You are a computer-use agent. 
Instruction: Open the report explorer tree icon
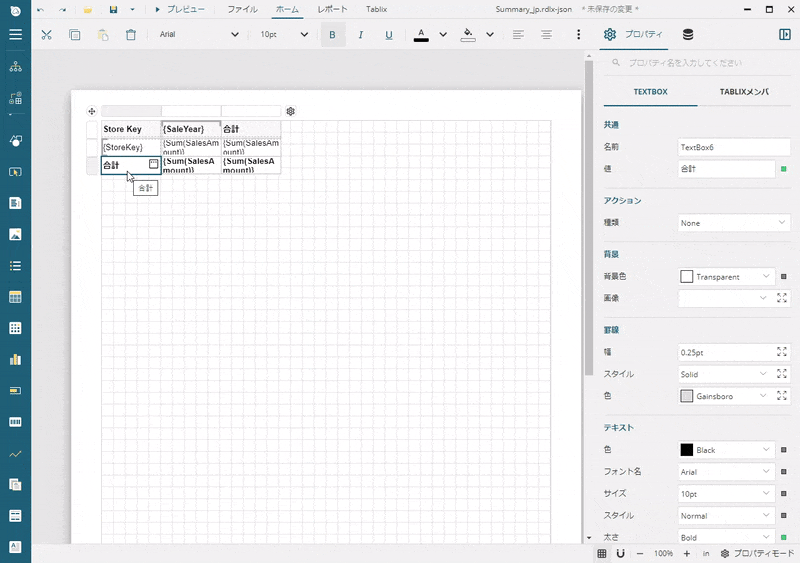[15, 67]
